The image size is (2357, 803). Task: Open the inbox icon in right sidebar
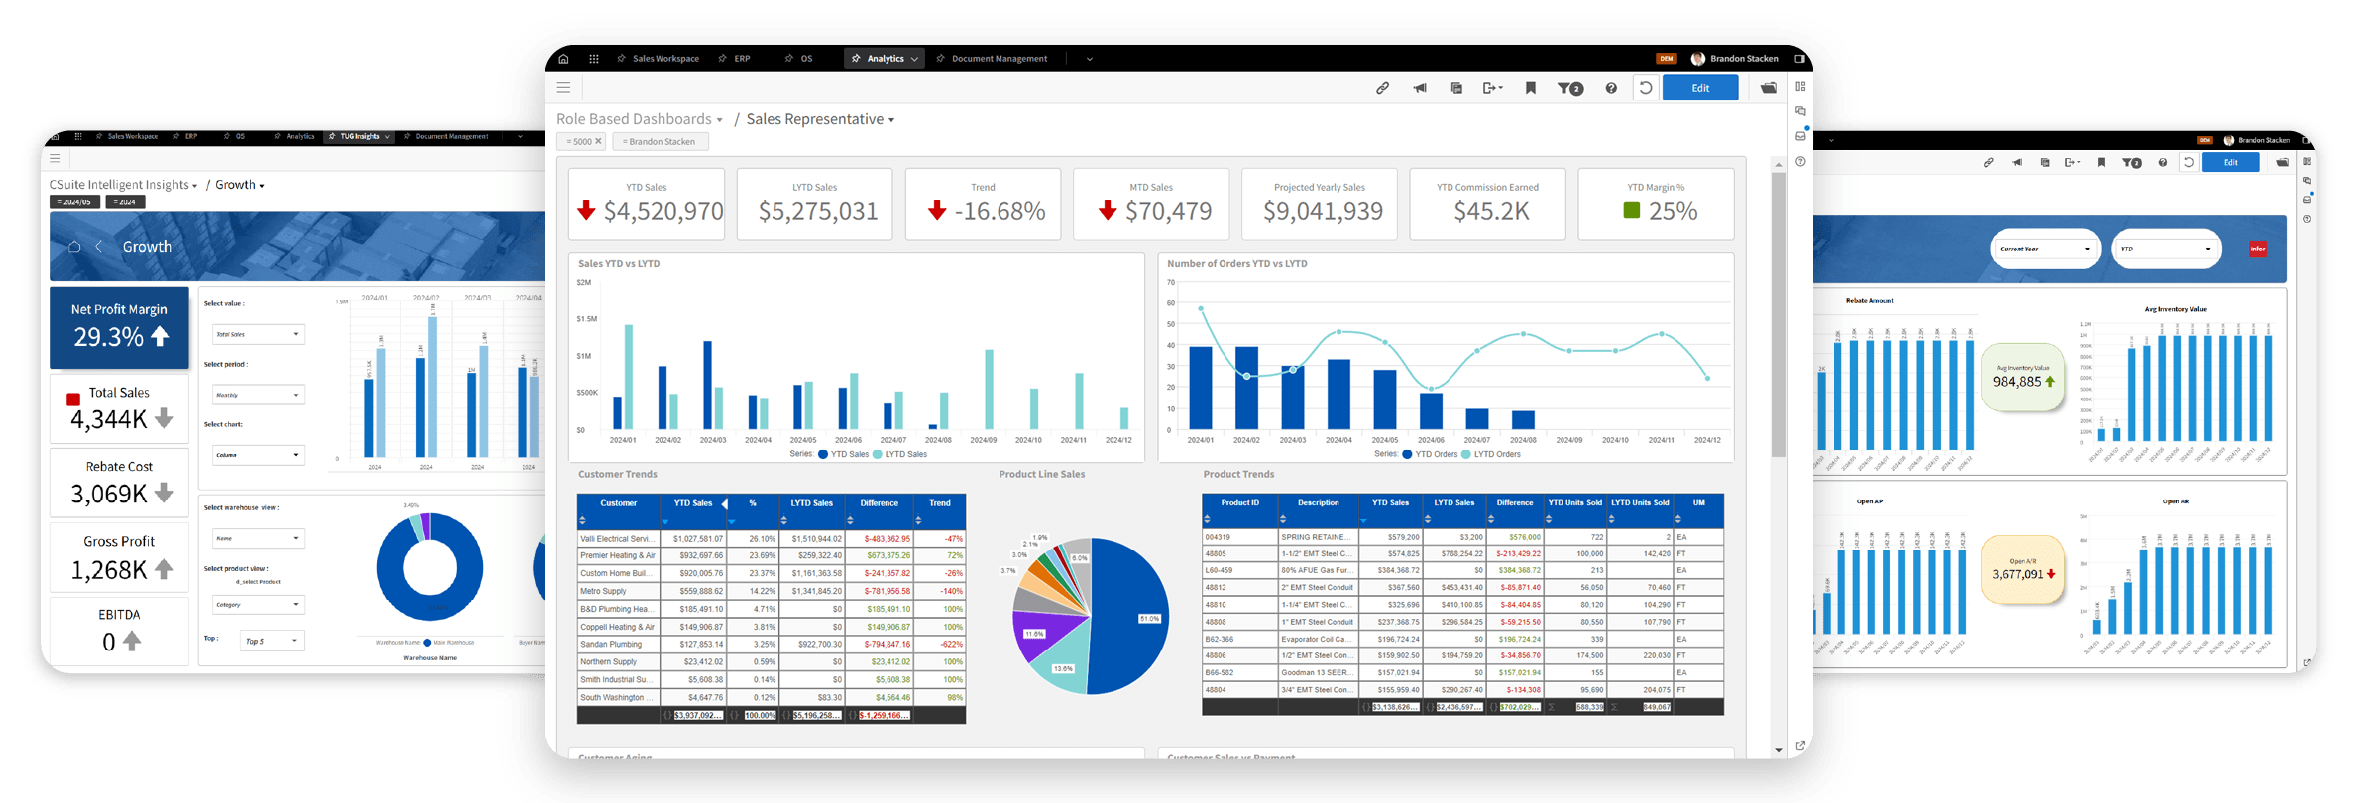1800,136
